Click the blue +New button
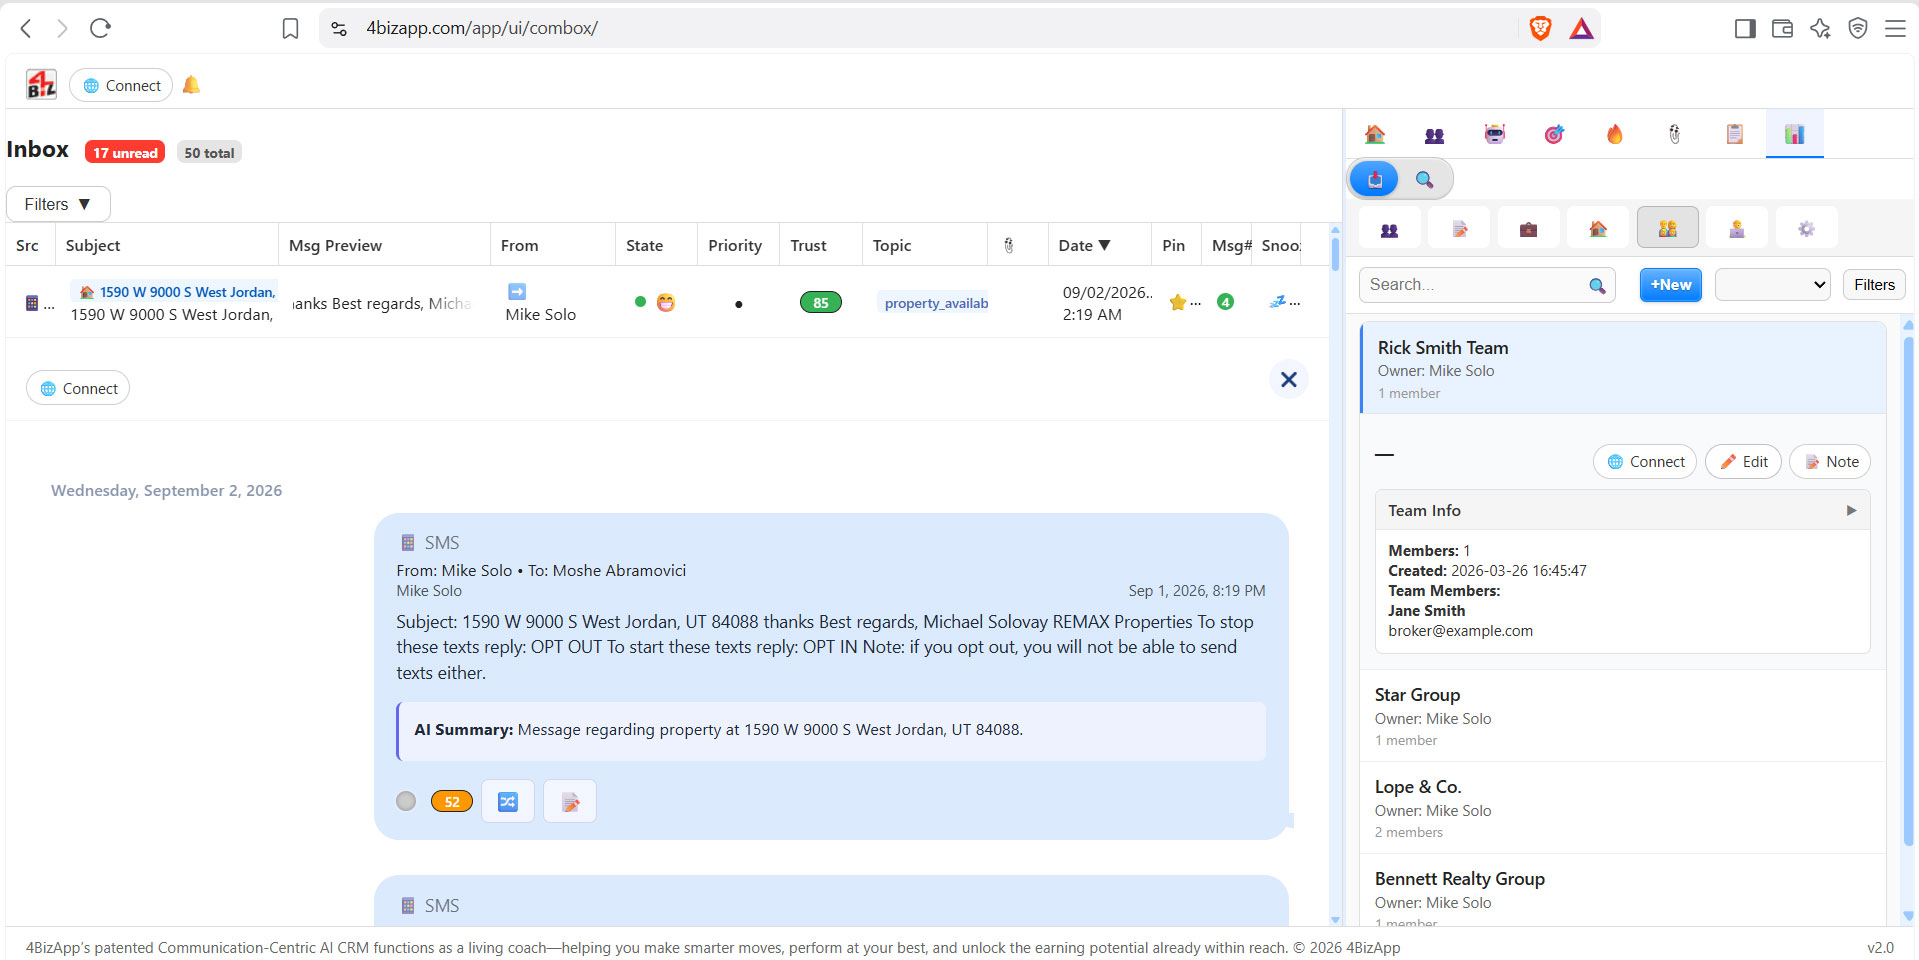 [1670, 285]
